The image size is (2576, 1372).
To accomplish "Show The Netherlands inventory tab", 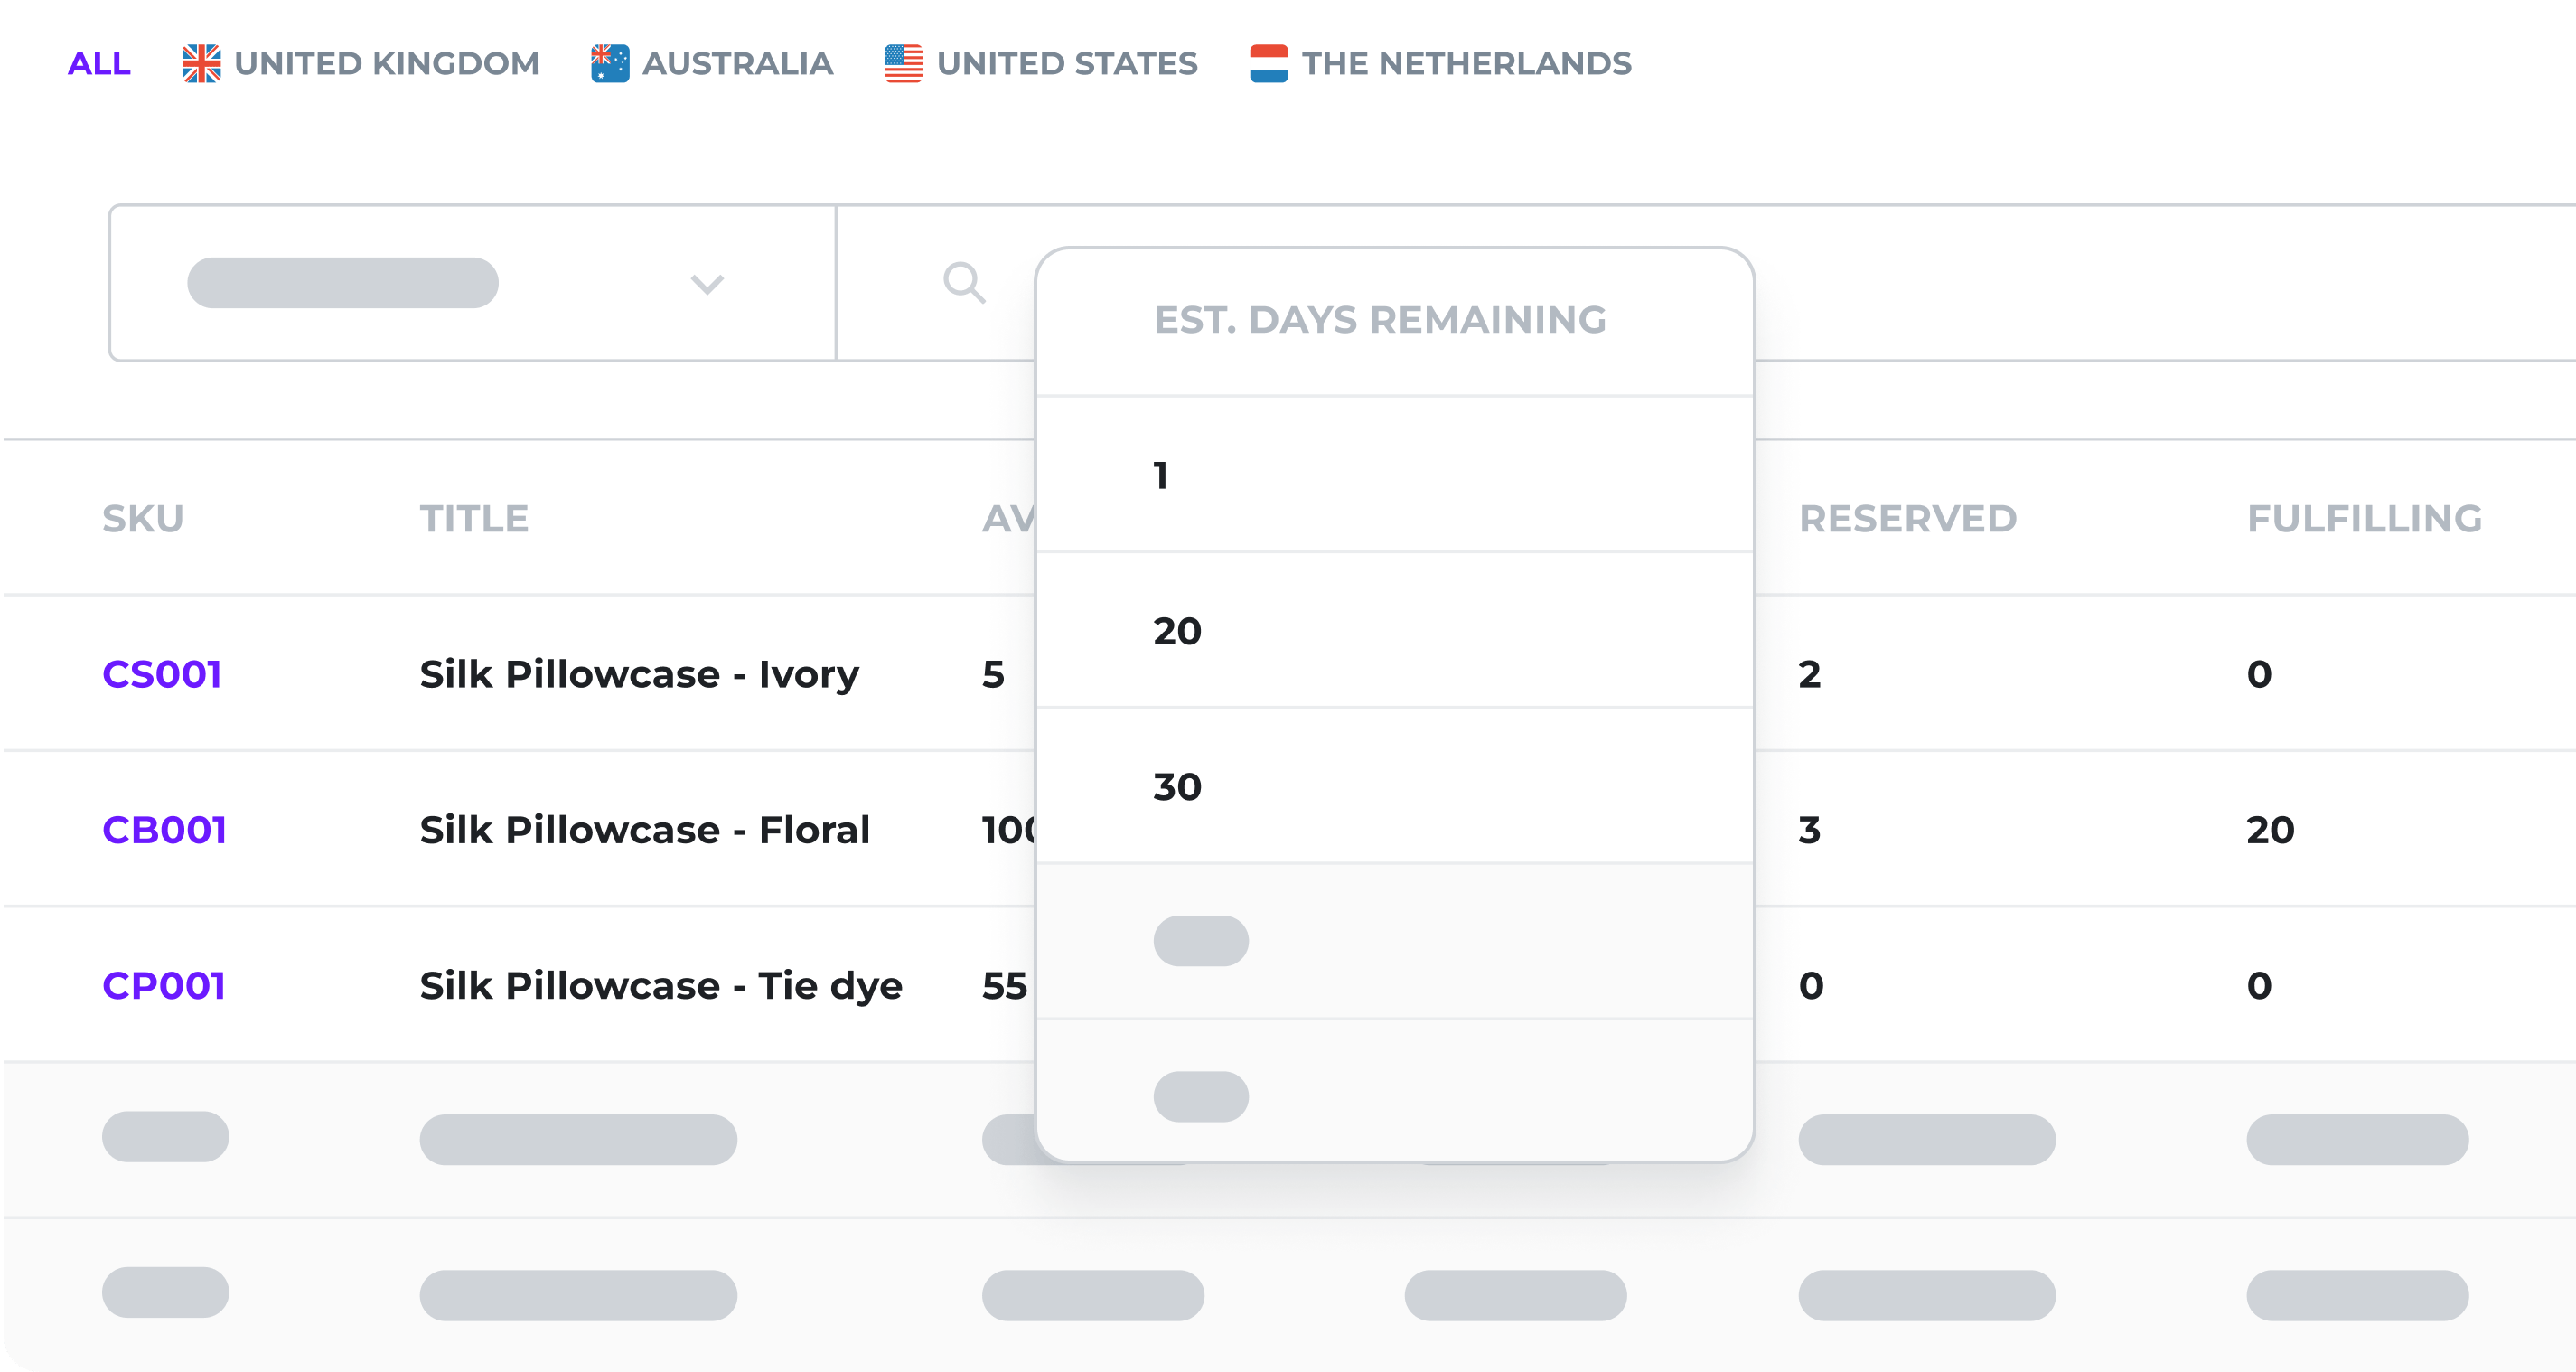I will coord(1466,64).
